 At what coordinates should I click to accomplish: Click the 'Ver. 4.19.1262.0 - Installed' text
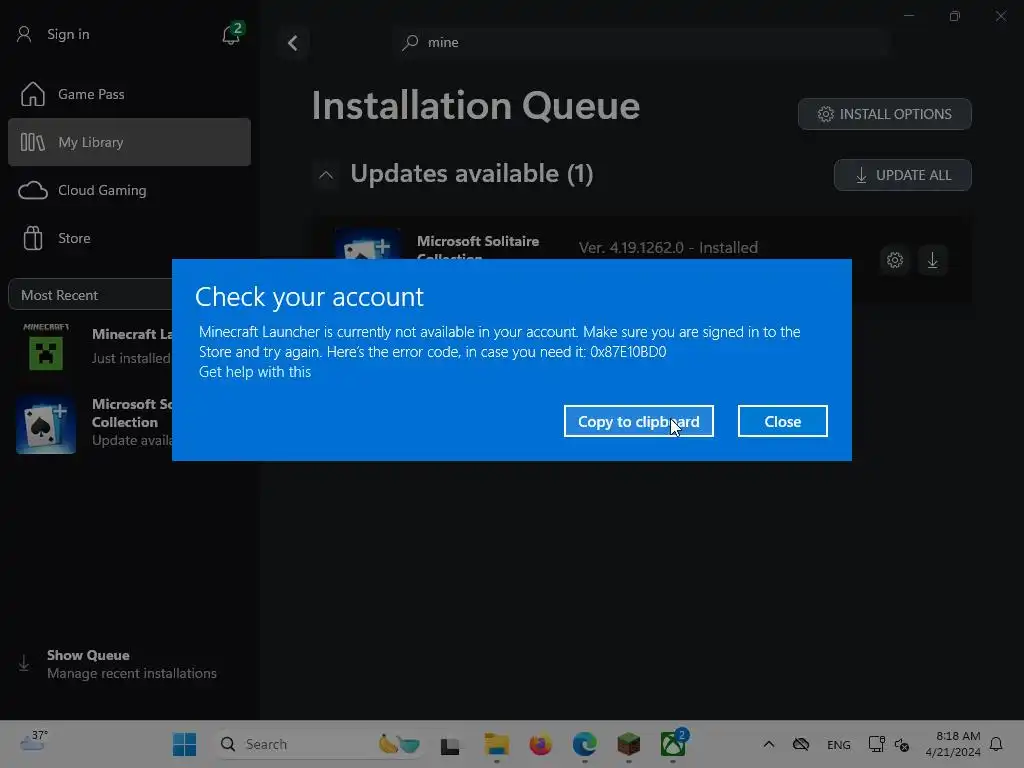tap(668, 248)
